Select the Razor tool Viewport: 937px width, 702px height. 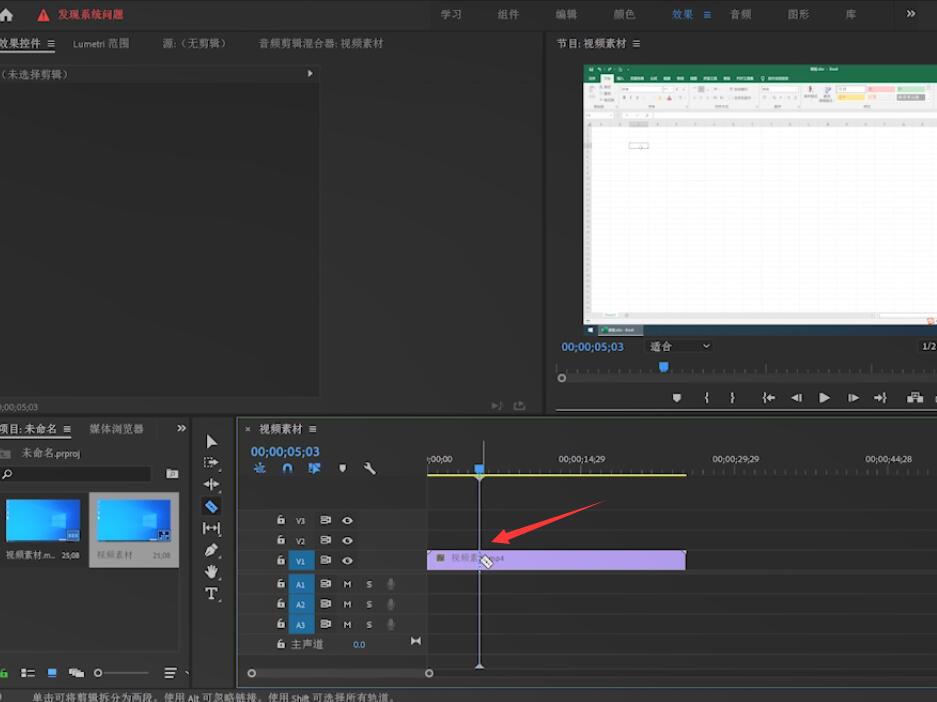coord(211,507)
